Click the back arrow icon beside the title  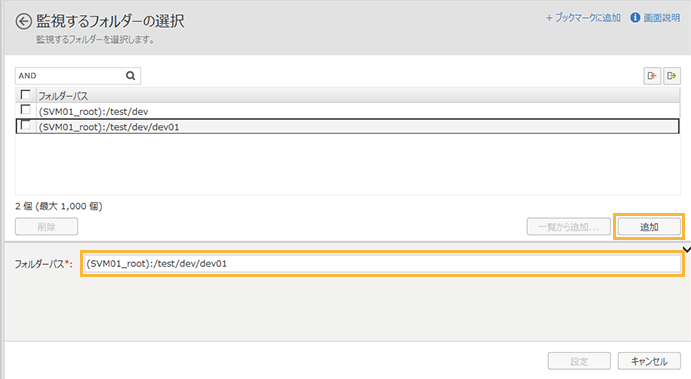pos(24,21)
